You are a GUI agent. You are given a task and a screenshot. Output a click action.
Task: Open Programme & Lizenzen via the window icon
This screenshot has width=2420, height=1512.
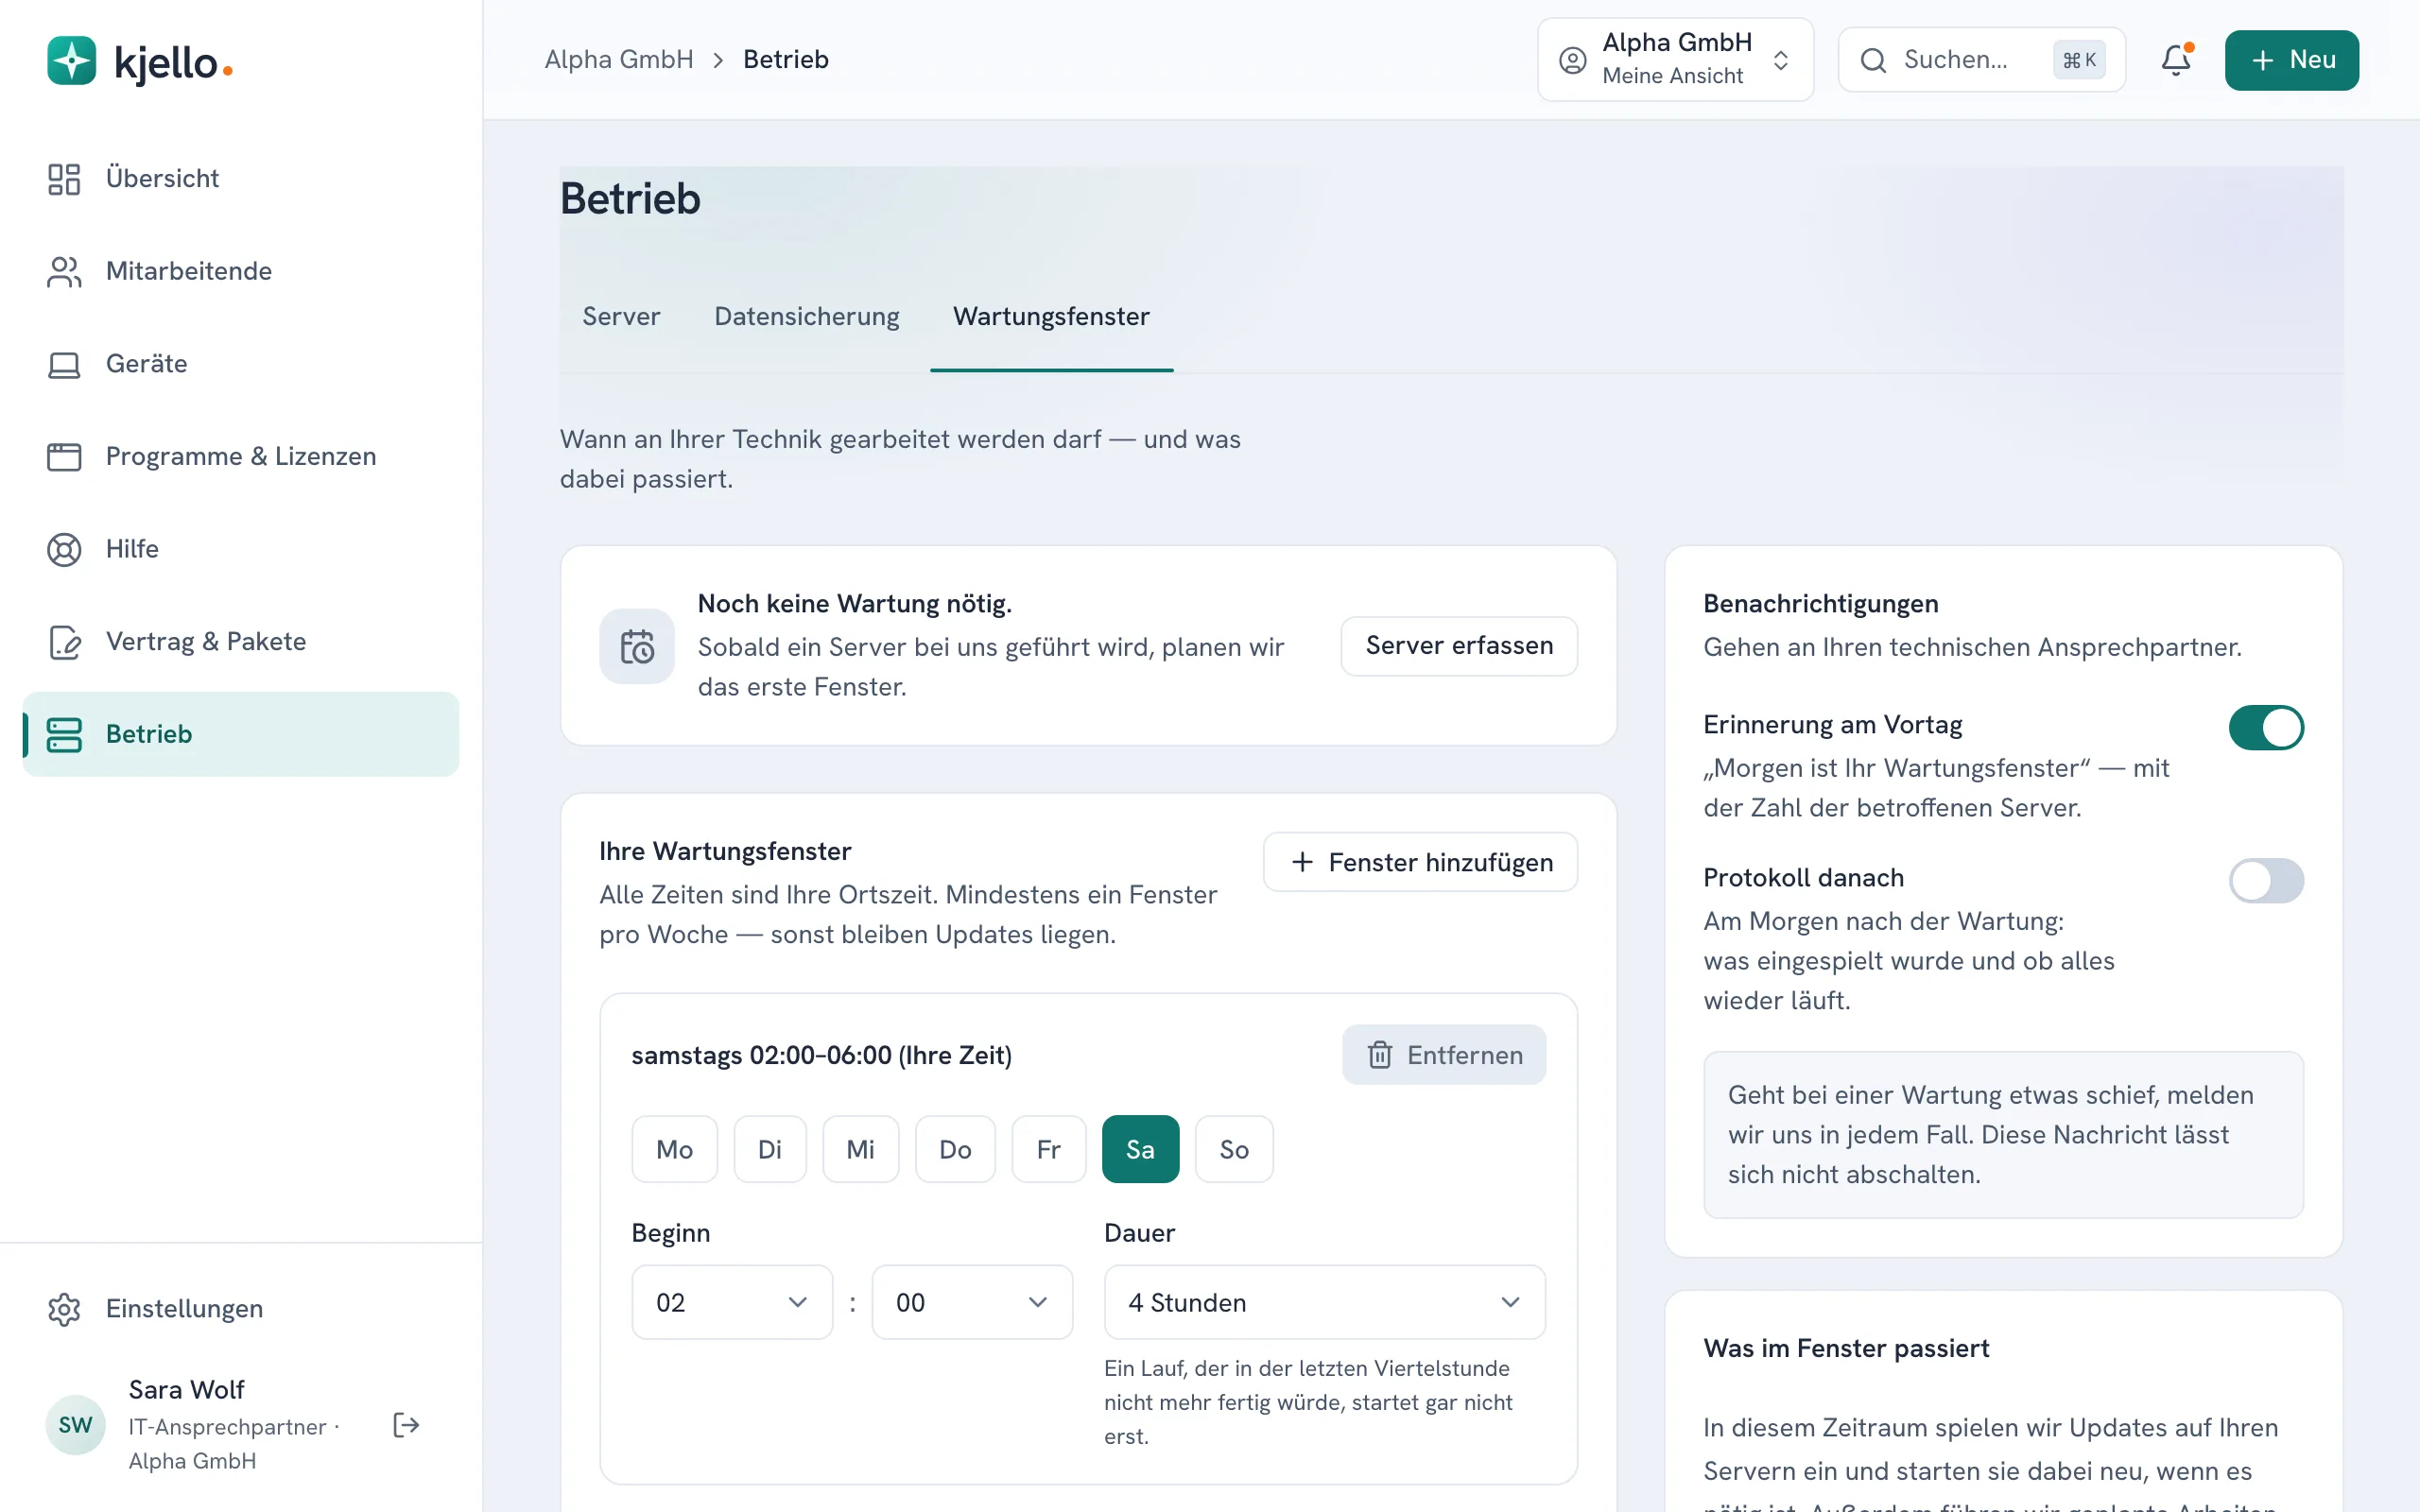click(64, 457)
